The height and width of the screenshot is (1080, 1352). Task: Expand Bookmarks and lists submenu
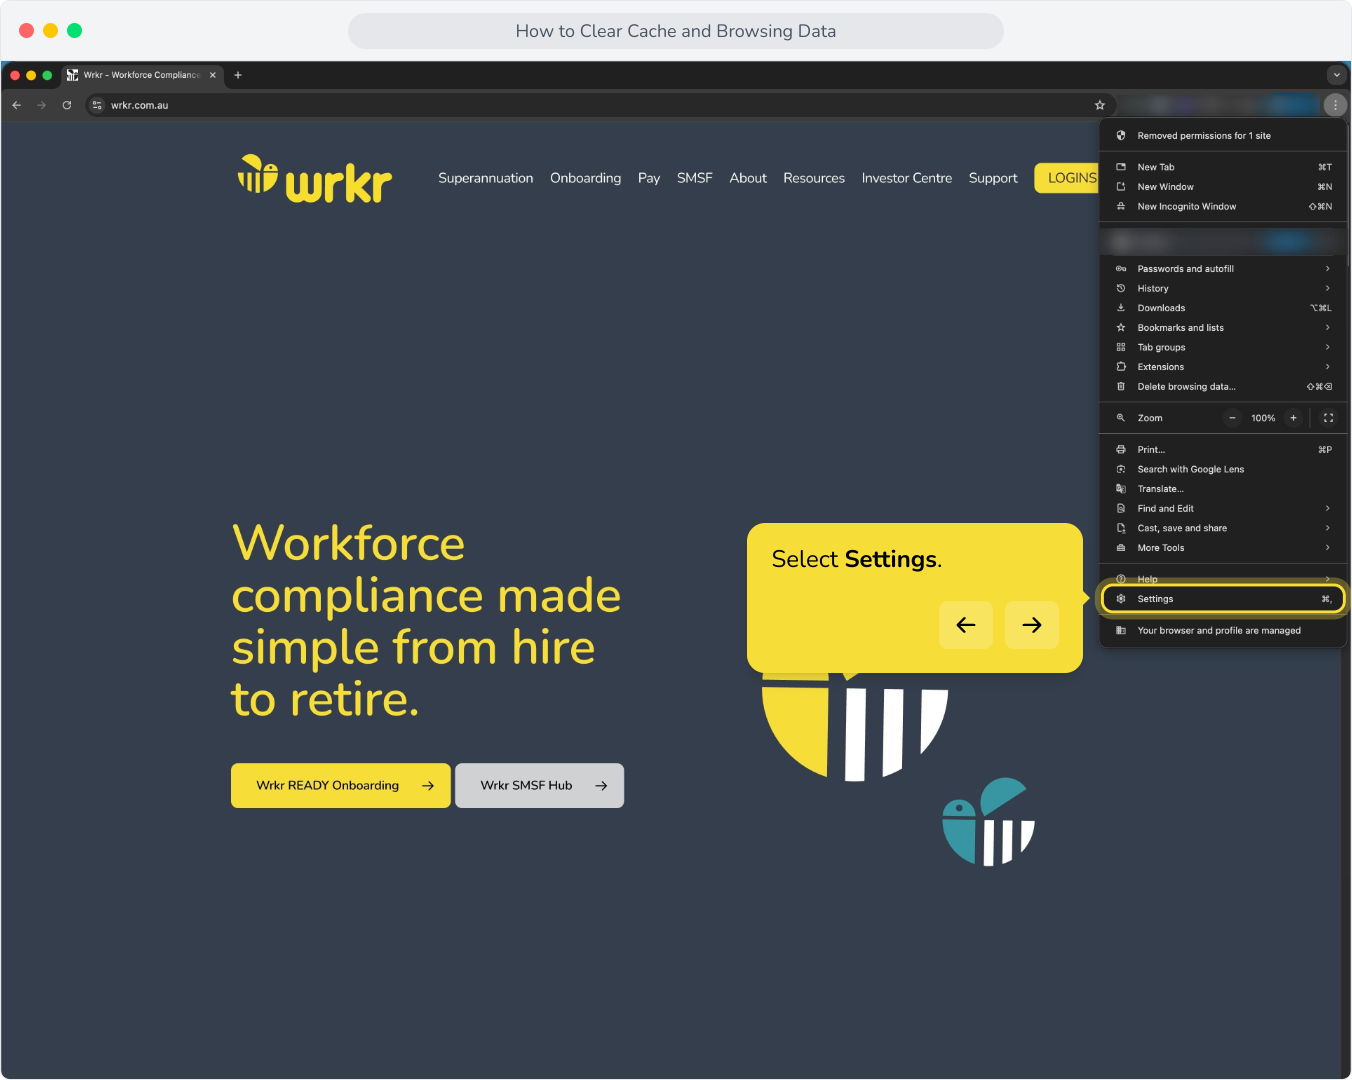(1222, 328)
